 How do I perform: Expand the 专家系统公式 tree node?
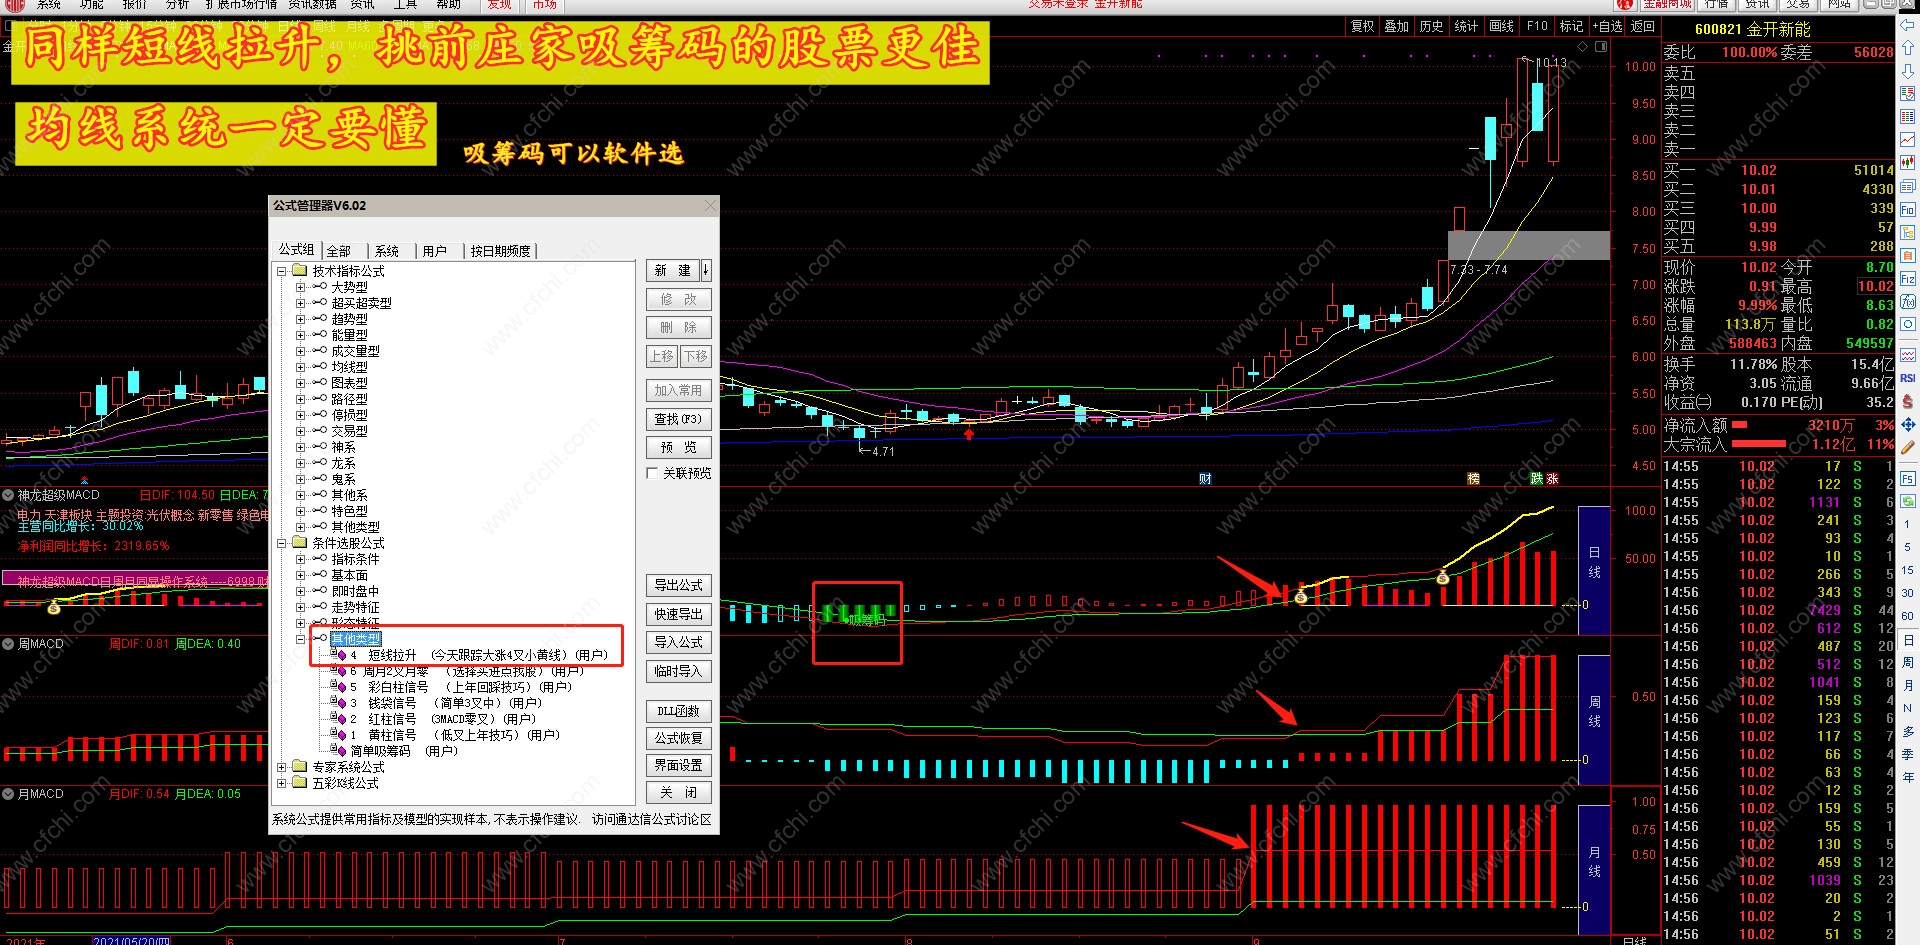(282, 767)
